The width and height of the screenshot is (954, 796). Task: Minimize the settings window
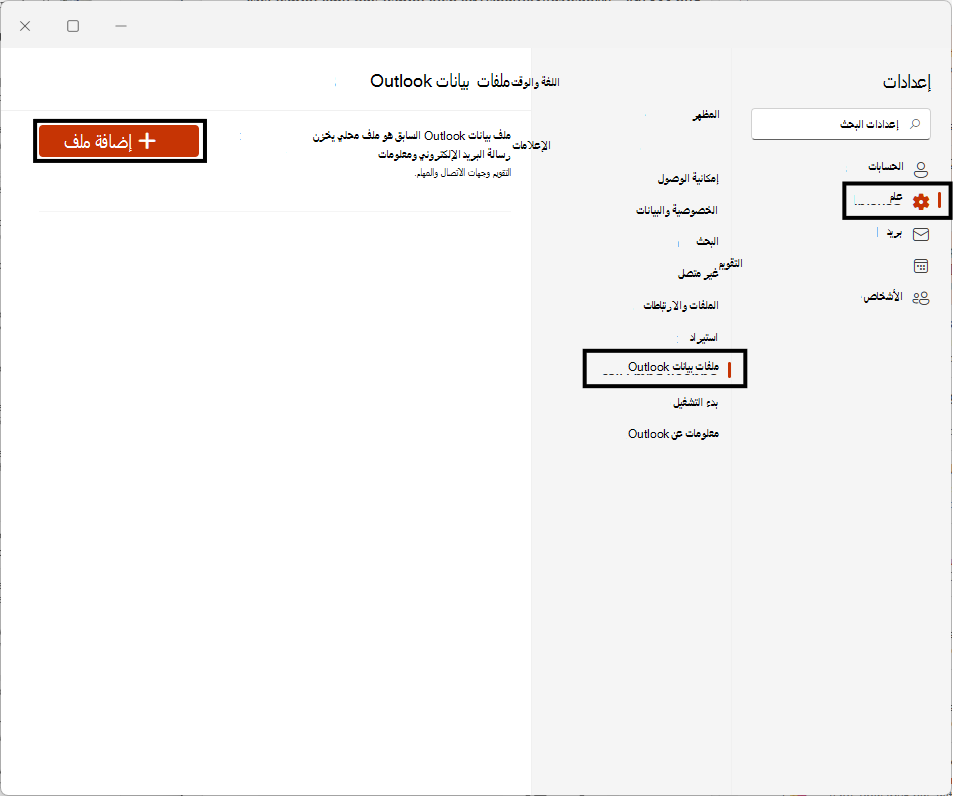pyautogui.click(x=121, y=26)
